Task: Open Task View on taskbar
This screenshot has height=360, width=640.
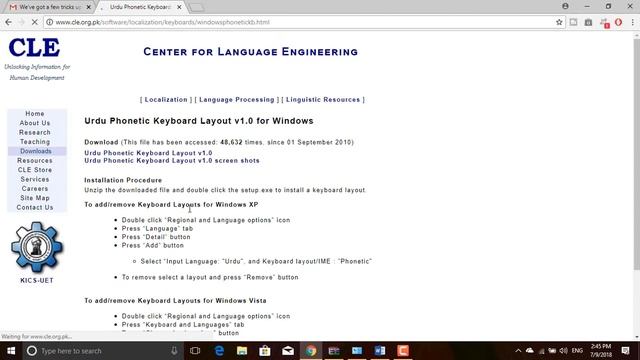Action: [x=195, y=351]
